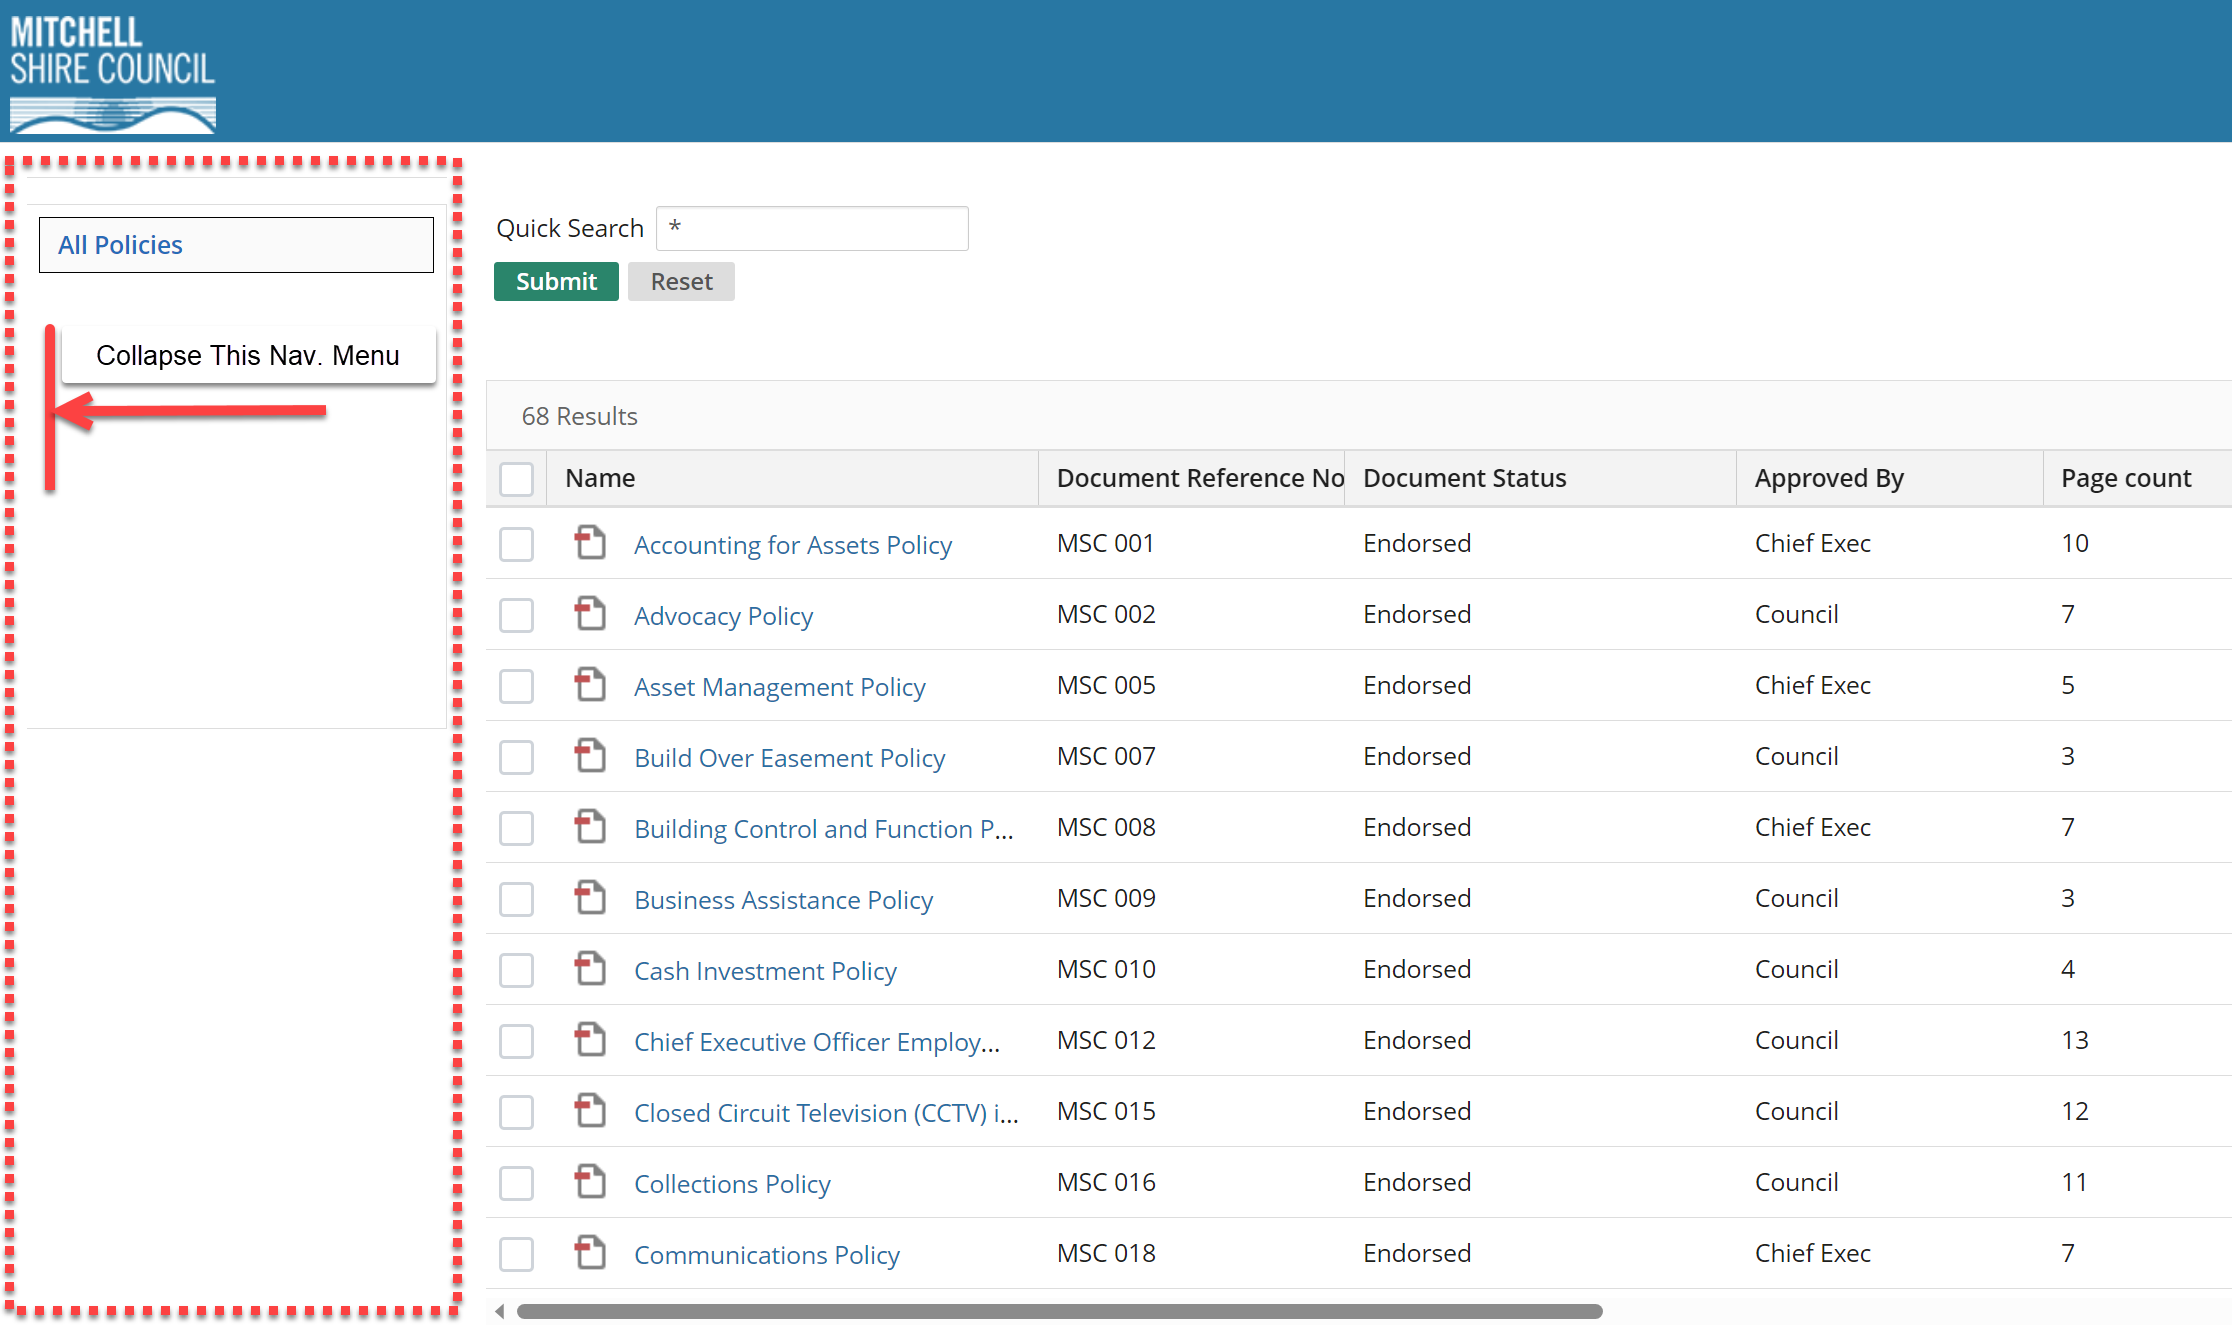
Task: Click PDF icon next to Business Assistance Policy
Action: click(590, 898)
